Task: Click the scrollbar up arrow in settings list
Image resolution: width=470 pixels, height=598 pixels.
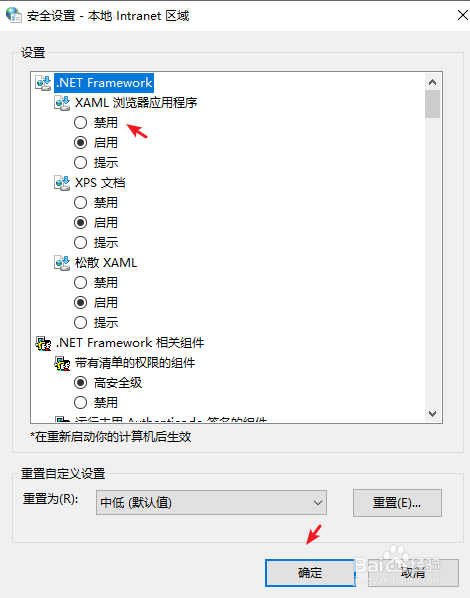Action: coord(432,82)
